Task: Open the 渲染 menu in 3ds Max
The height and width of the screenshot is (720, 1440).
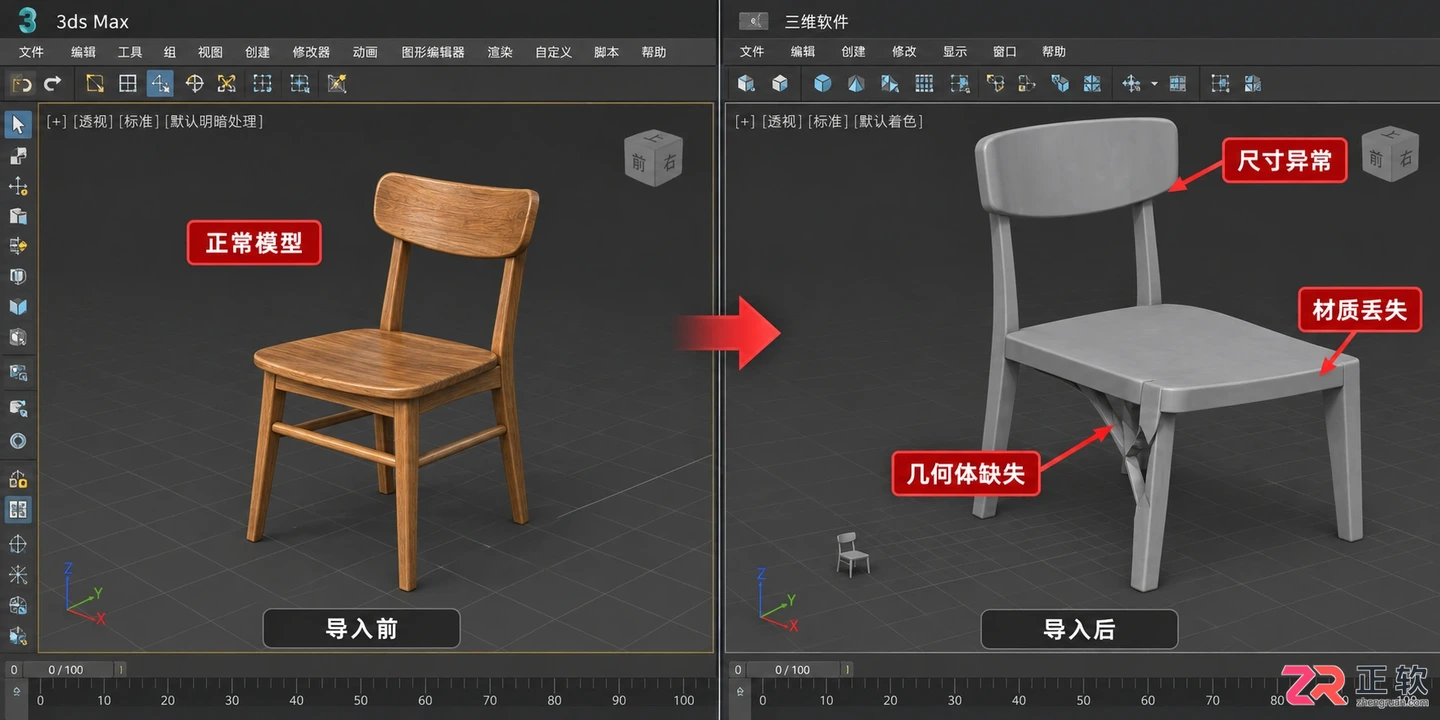Action: [499, 52]
